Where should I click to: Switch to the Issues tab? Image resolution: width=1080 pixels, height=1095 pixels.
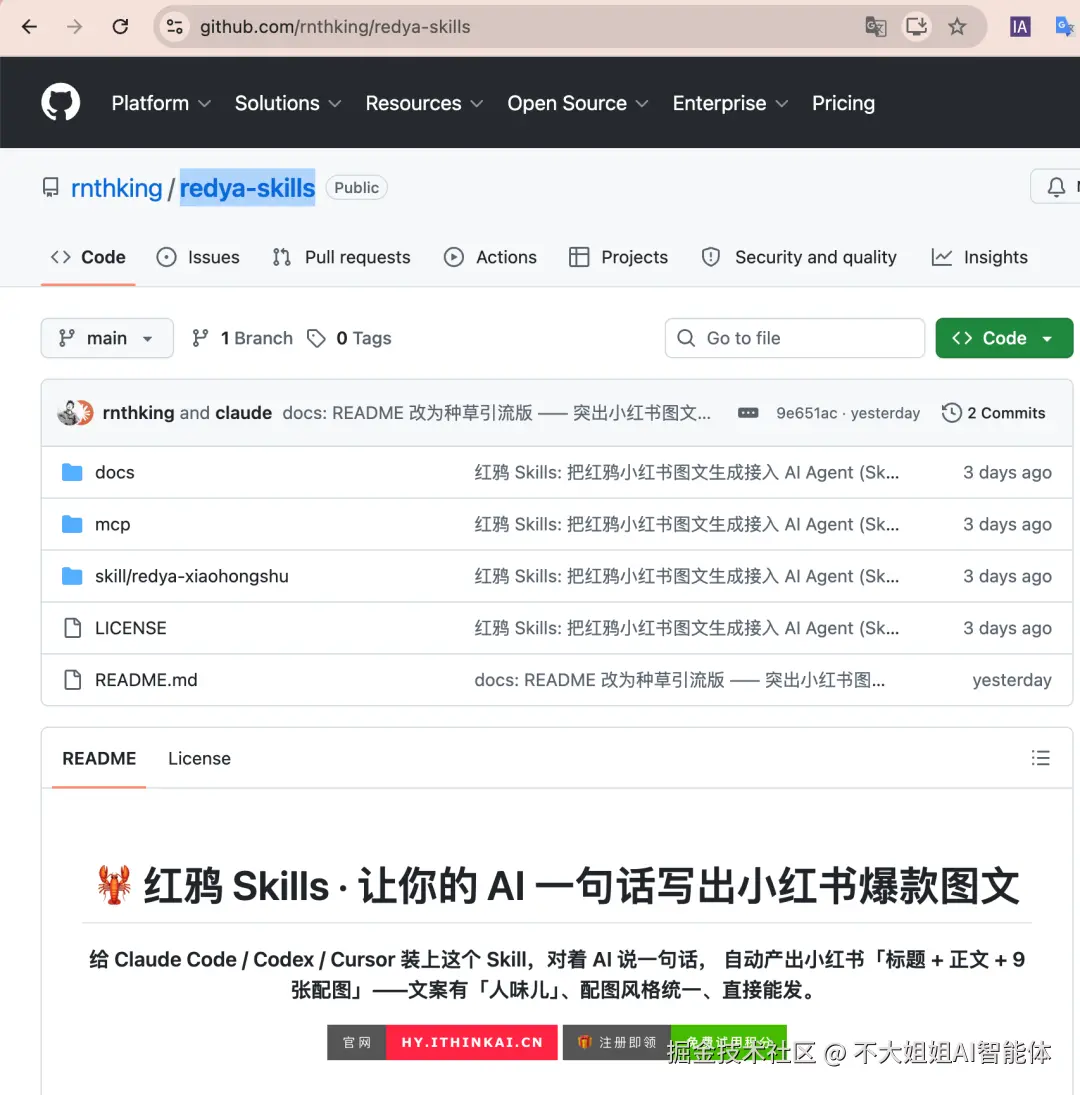point(198,257)
